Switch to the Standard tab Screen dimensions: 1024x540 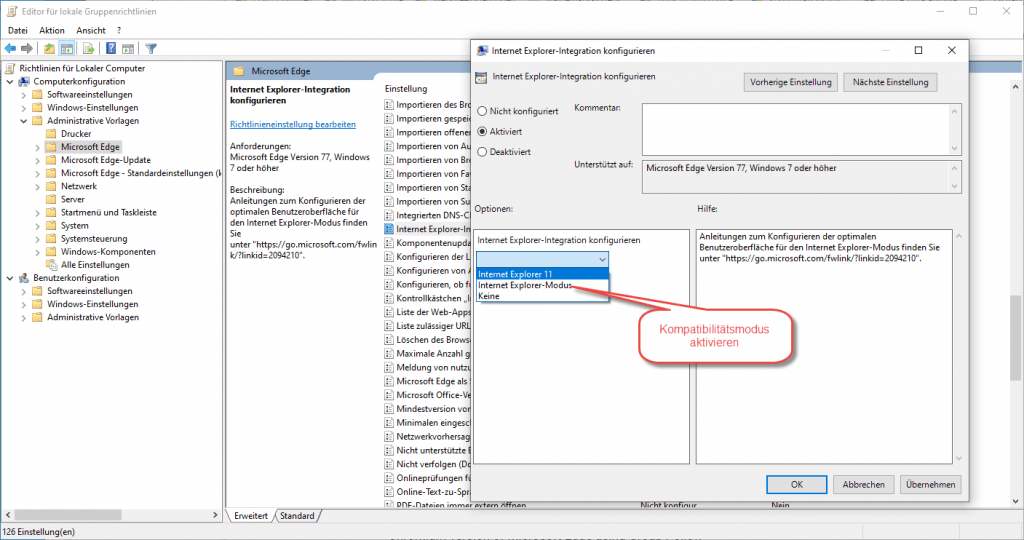point(297,516)
